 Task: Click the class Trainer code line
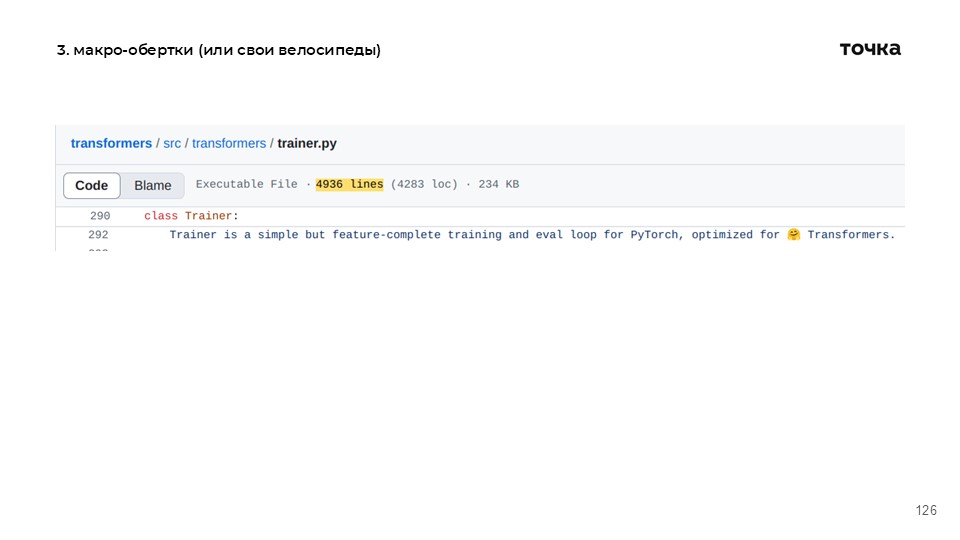point(191,216)
